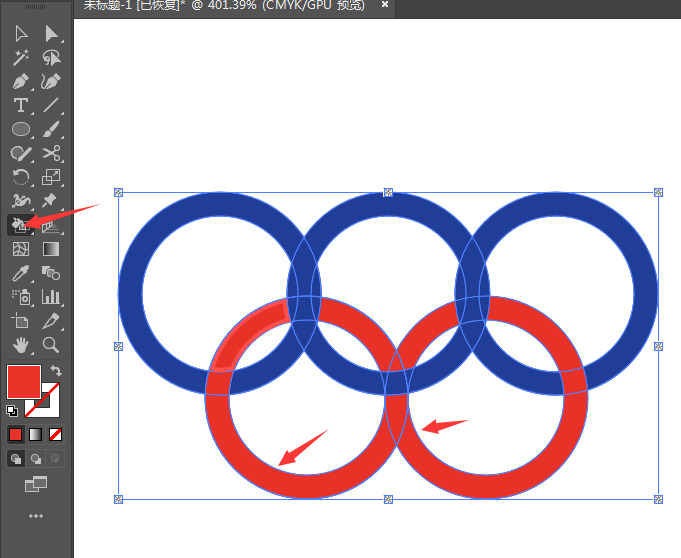Viewport: 681px width, 558px height.
Task: Reset to default fill and stroke
Action: point(12,410)
